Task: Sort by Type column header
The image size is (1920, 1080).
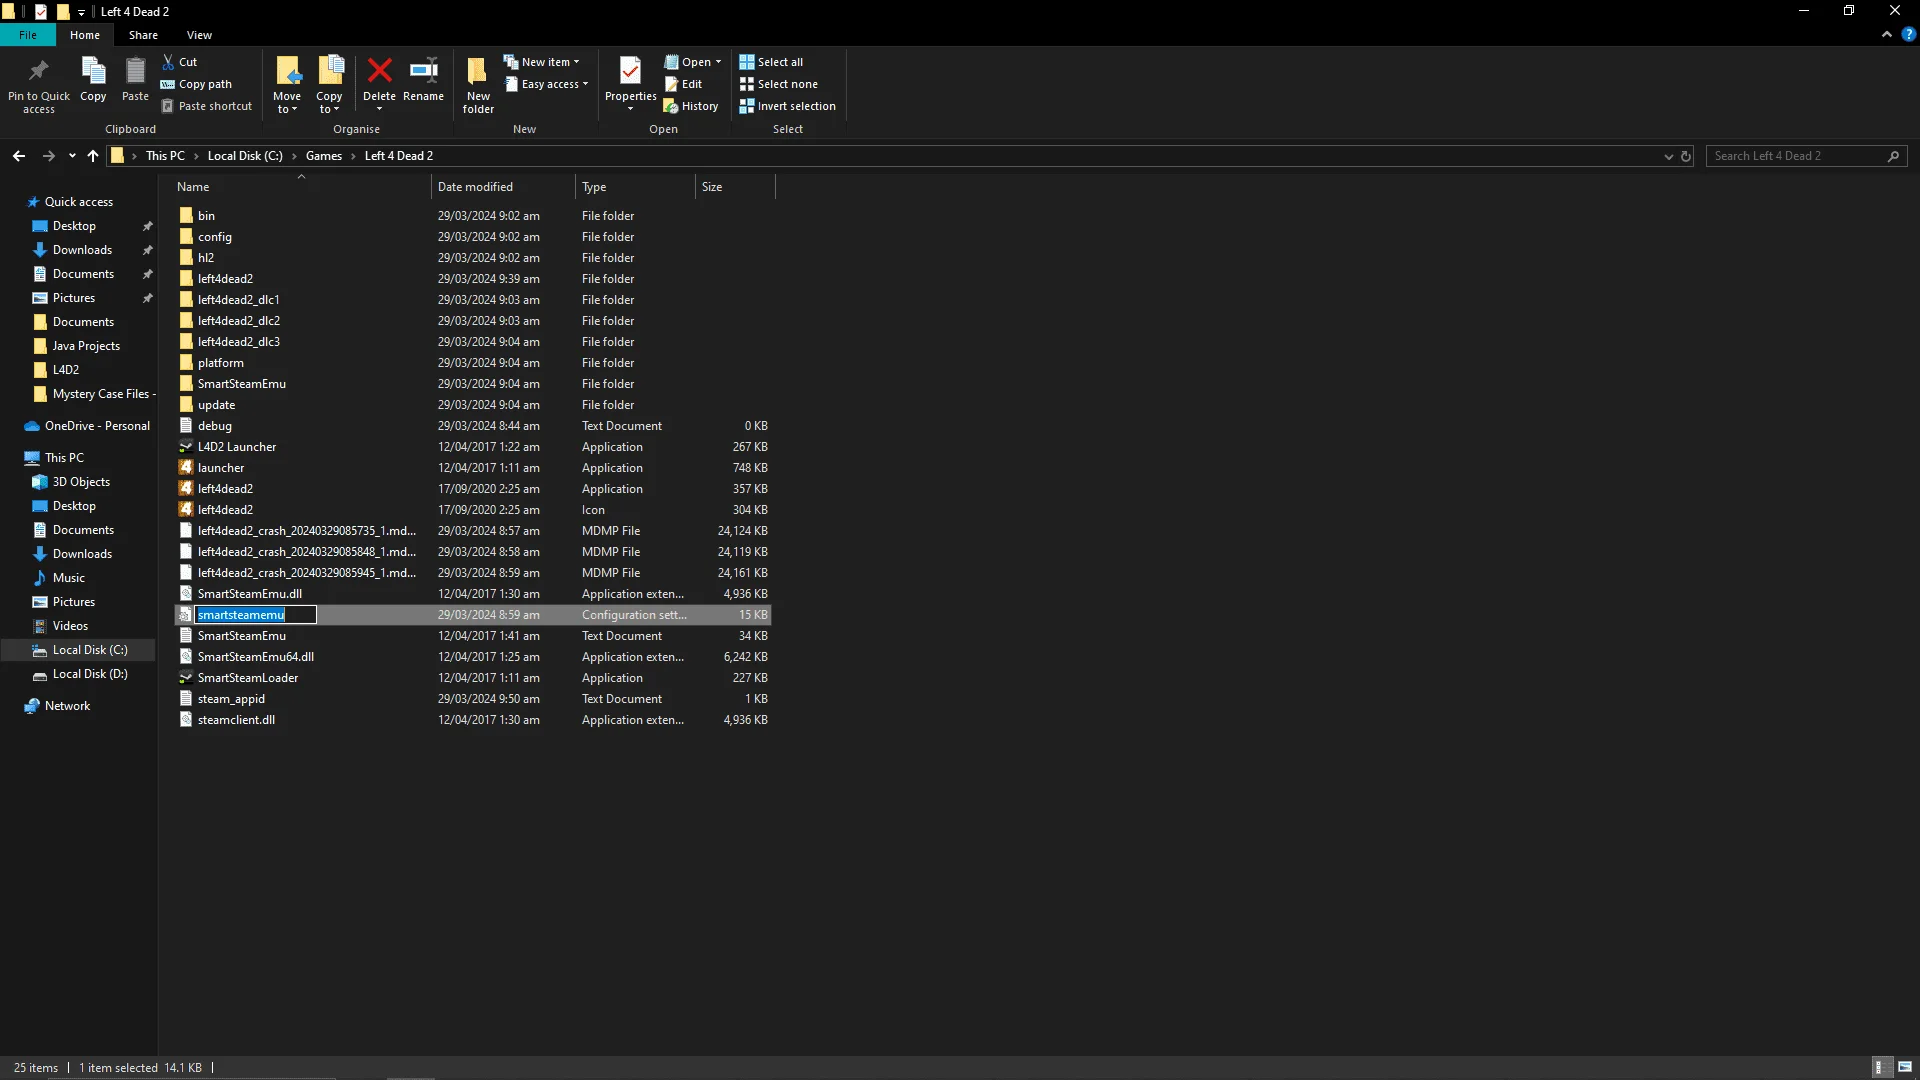Action: point(635,187)
